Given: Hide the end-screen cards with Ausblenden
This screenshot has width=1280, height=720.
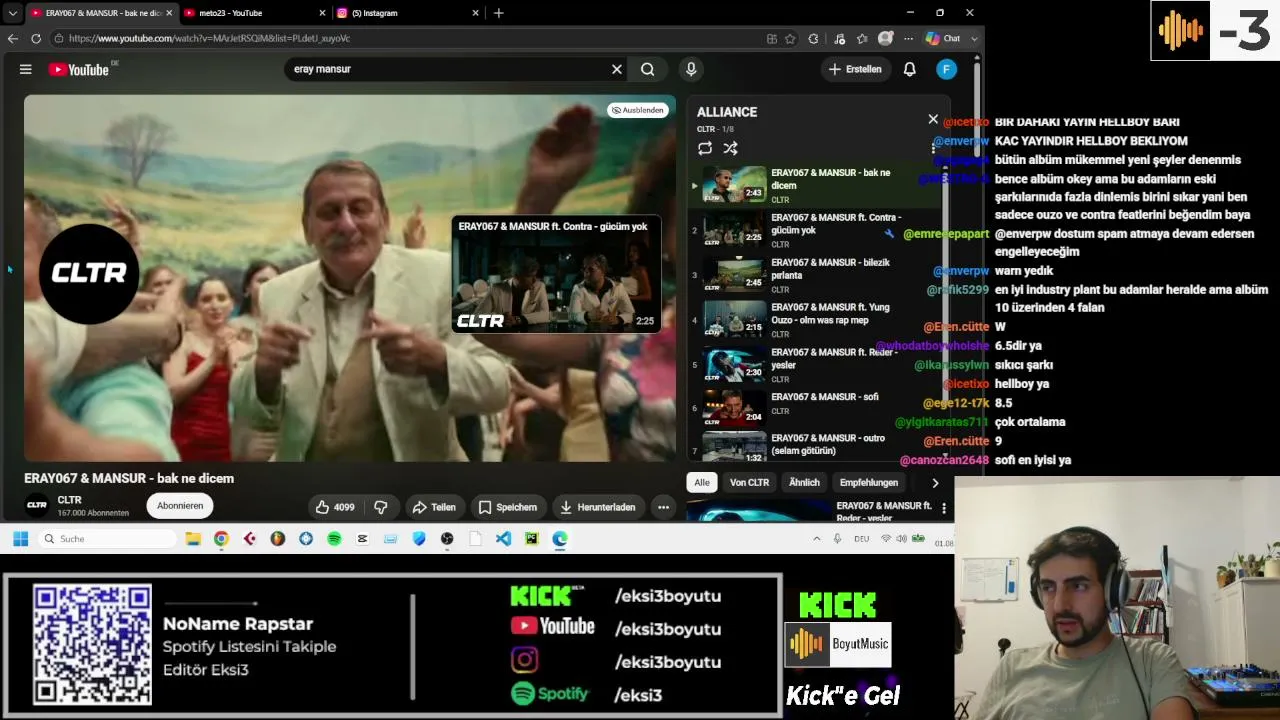Looking at the screenshot, I should pos(638,110).
